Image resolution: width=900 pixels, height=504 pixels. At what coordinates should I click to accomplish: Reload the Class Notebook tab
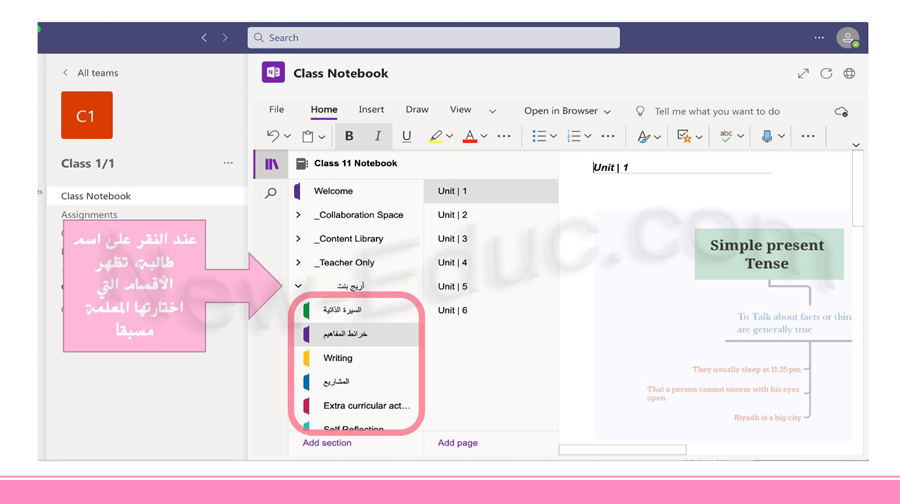coord(826,73)
